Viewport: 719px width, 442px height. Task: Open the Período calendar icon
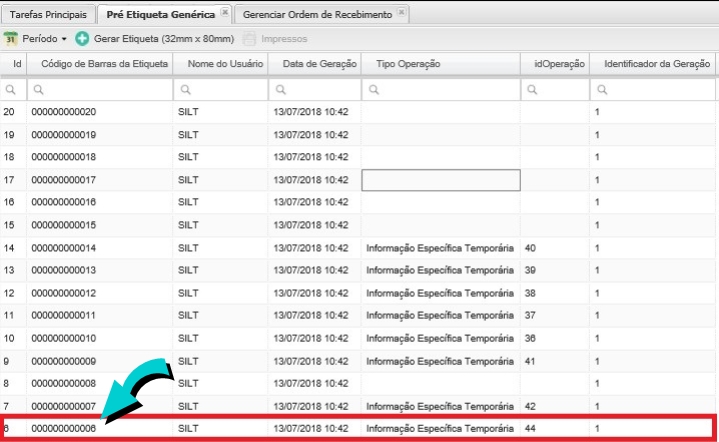click(x=11, y=39)
